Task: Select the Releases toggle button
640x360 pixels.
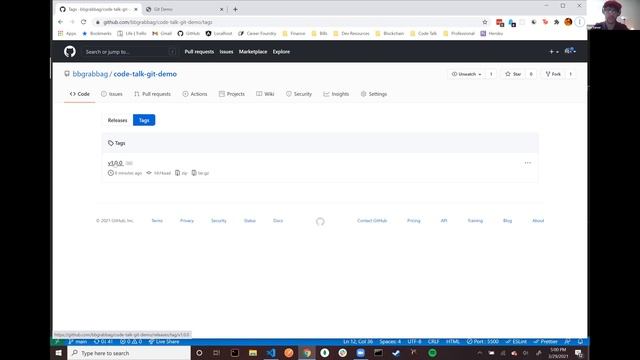Action: point(118,120)
